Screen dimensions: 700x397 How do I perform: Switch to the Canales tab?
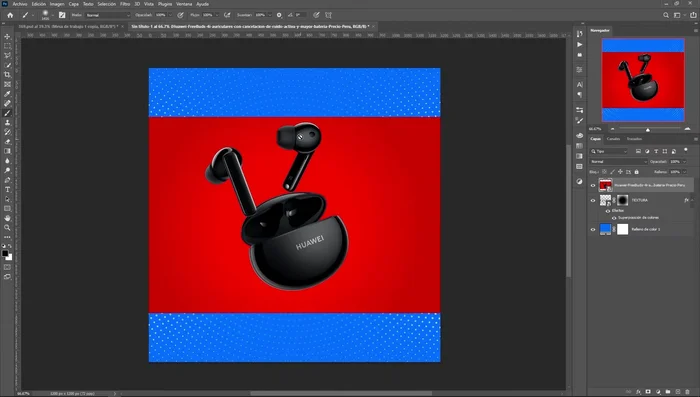pos(613,139)
